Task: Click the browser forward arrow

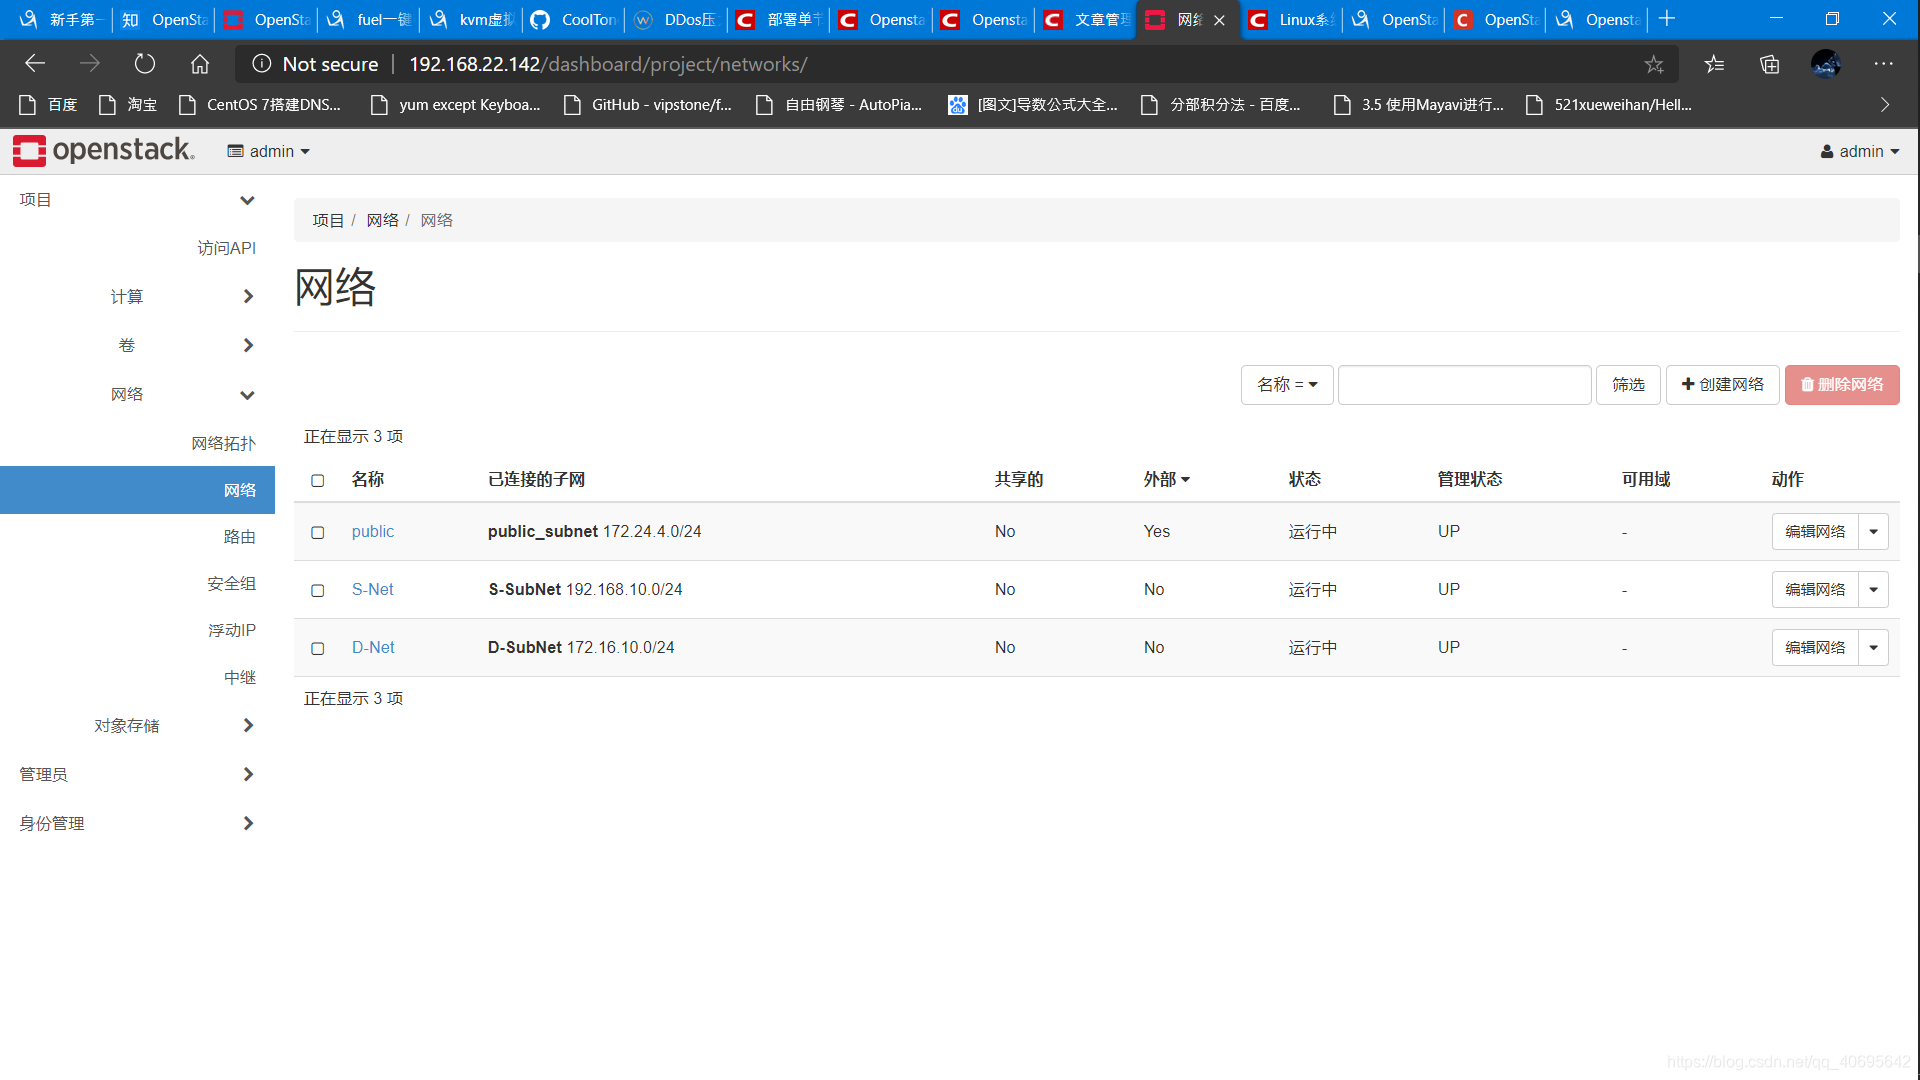Action: 90,64
